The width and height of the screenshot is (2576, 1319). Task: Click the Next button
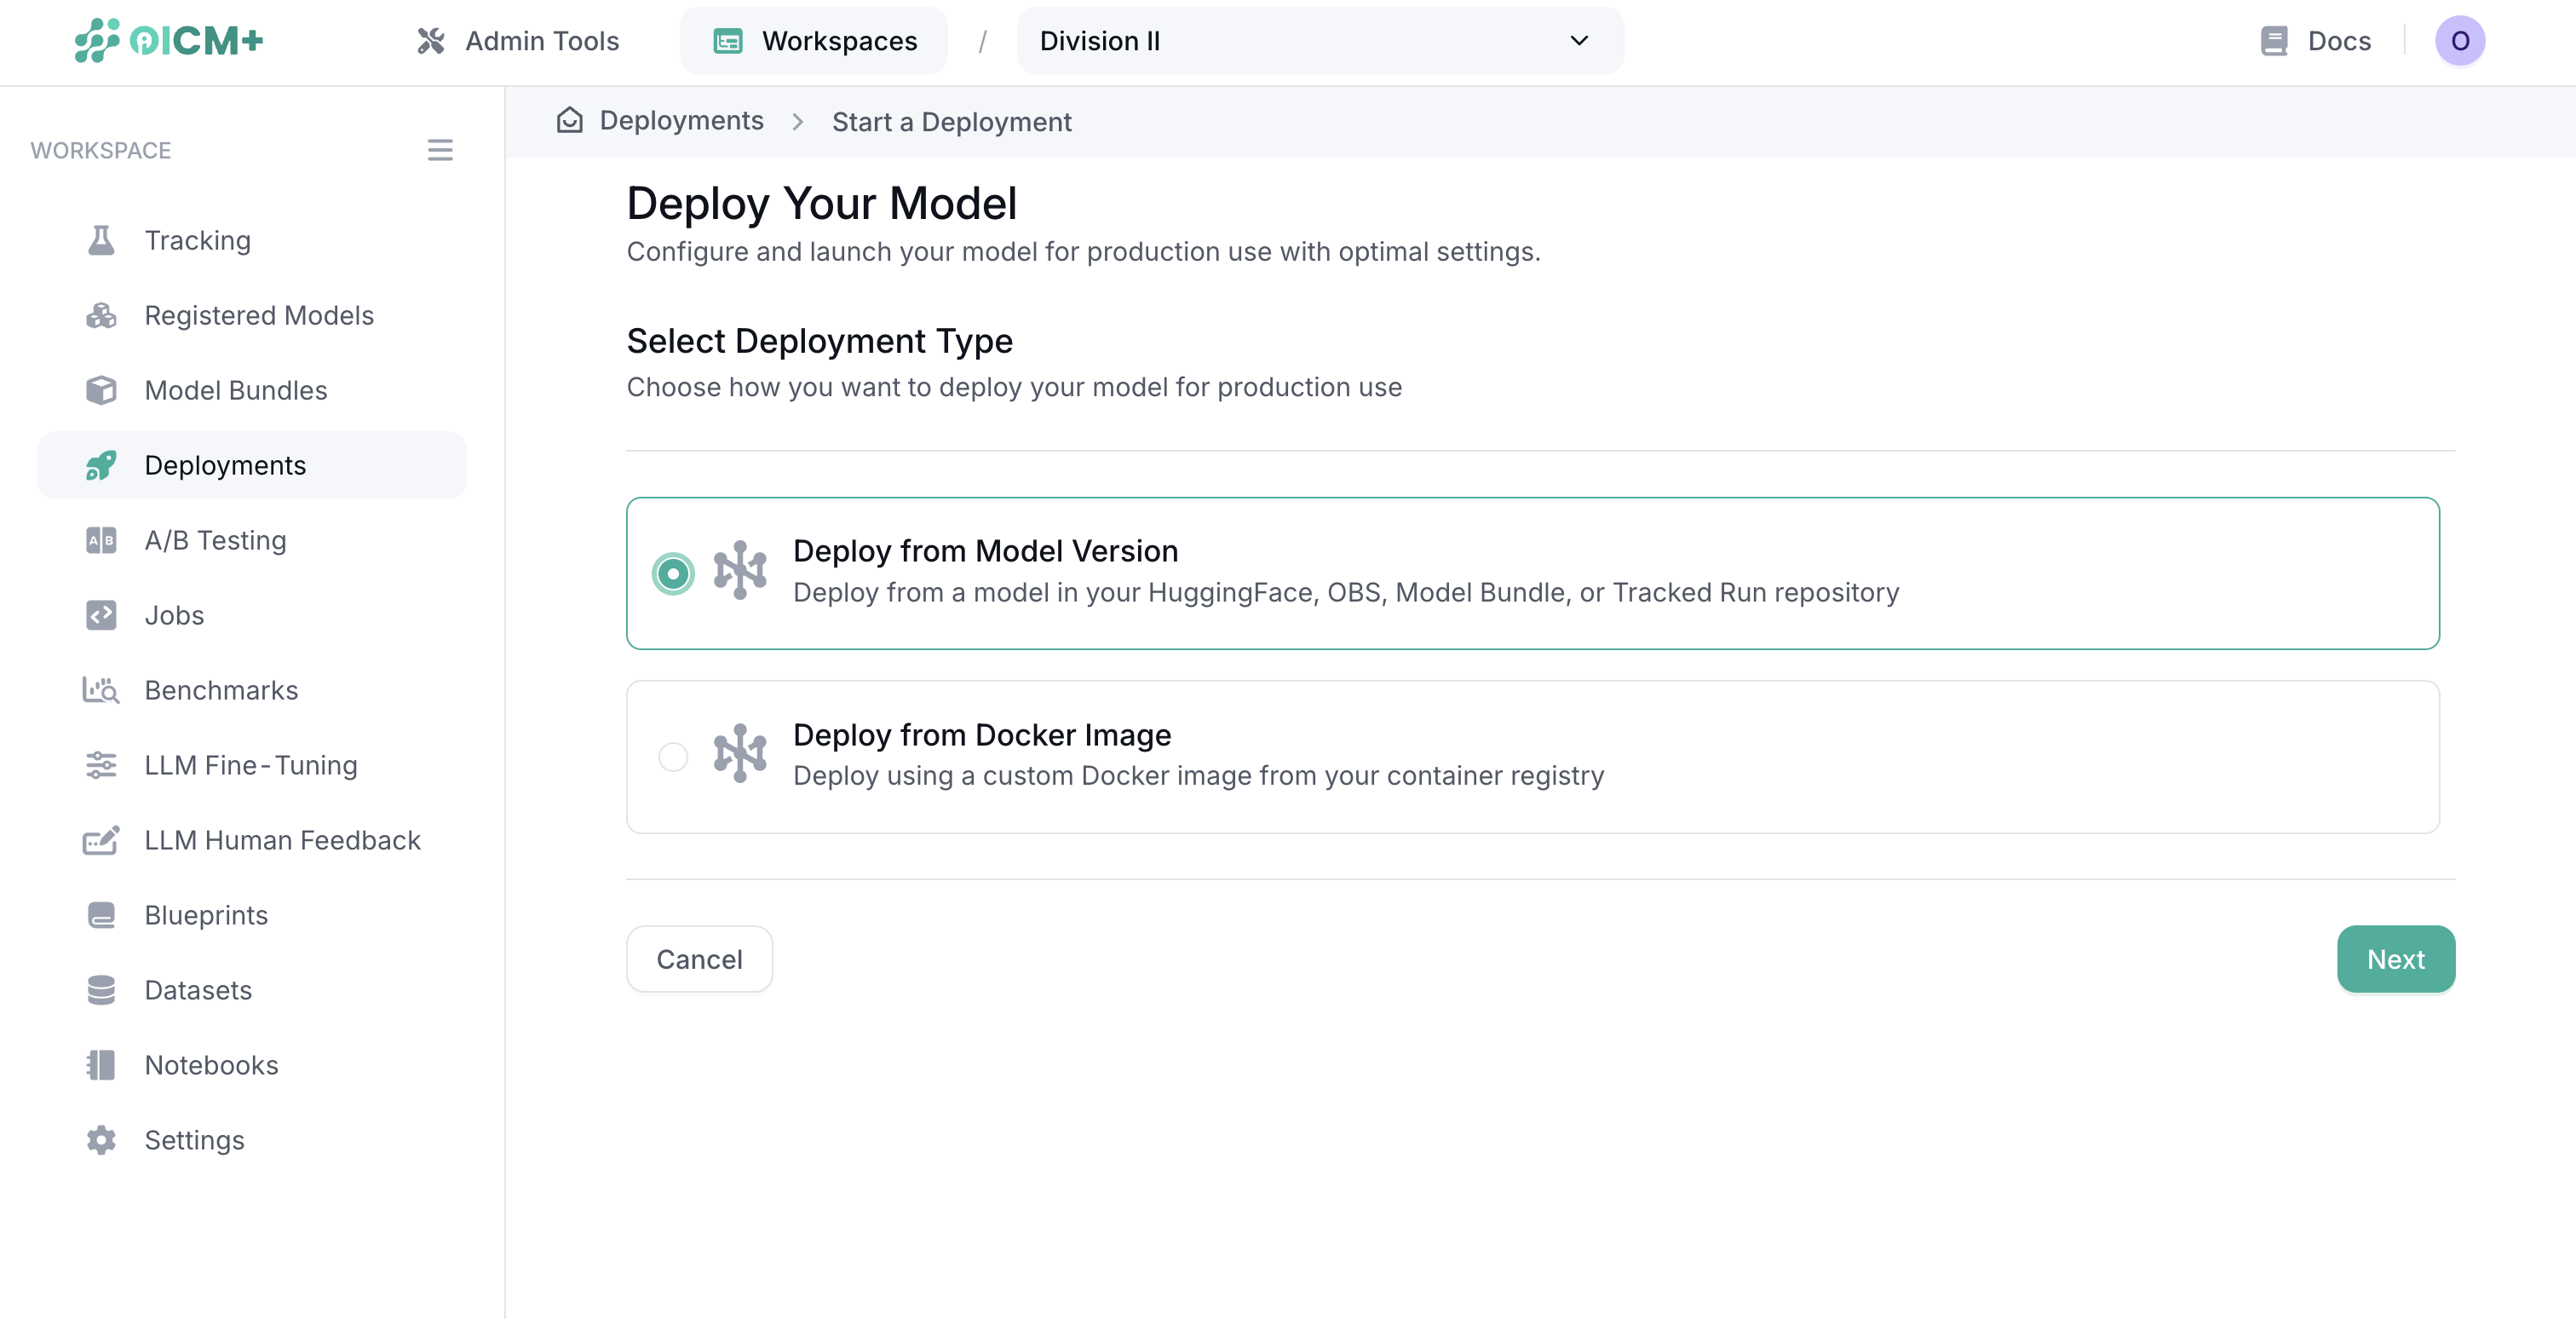pos(2395,959)
